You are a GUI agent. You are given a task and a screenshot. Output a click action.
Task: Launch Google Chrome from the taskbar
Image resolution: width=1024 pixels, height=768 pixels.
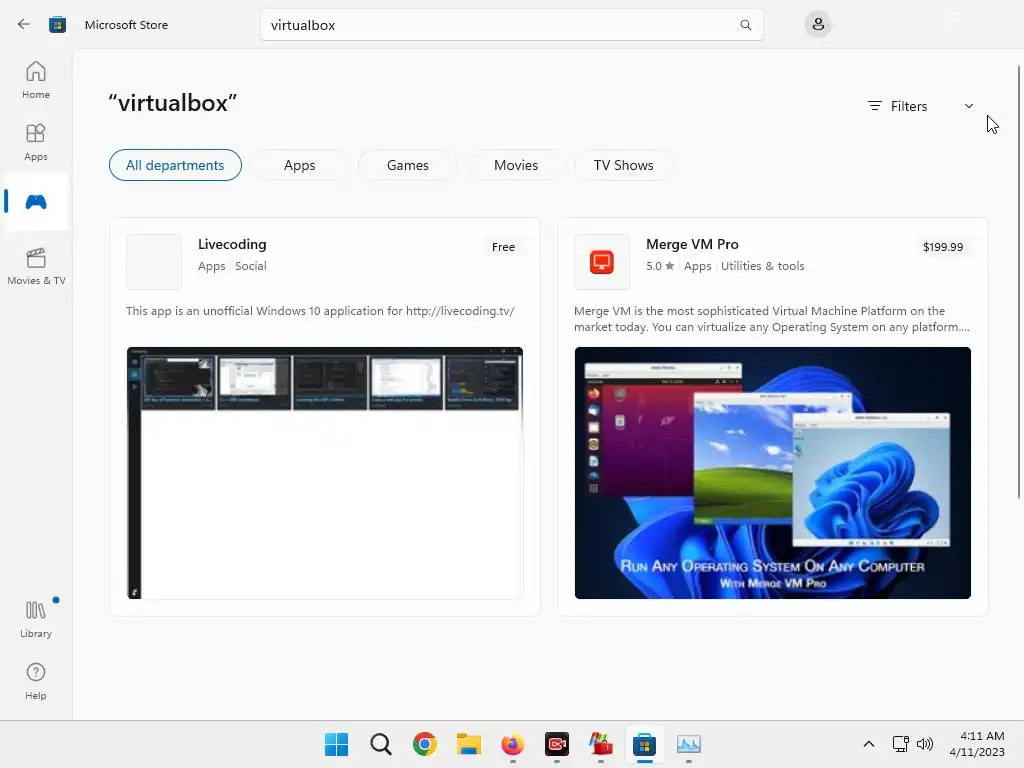point(424,744)
